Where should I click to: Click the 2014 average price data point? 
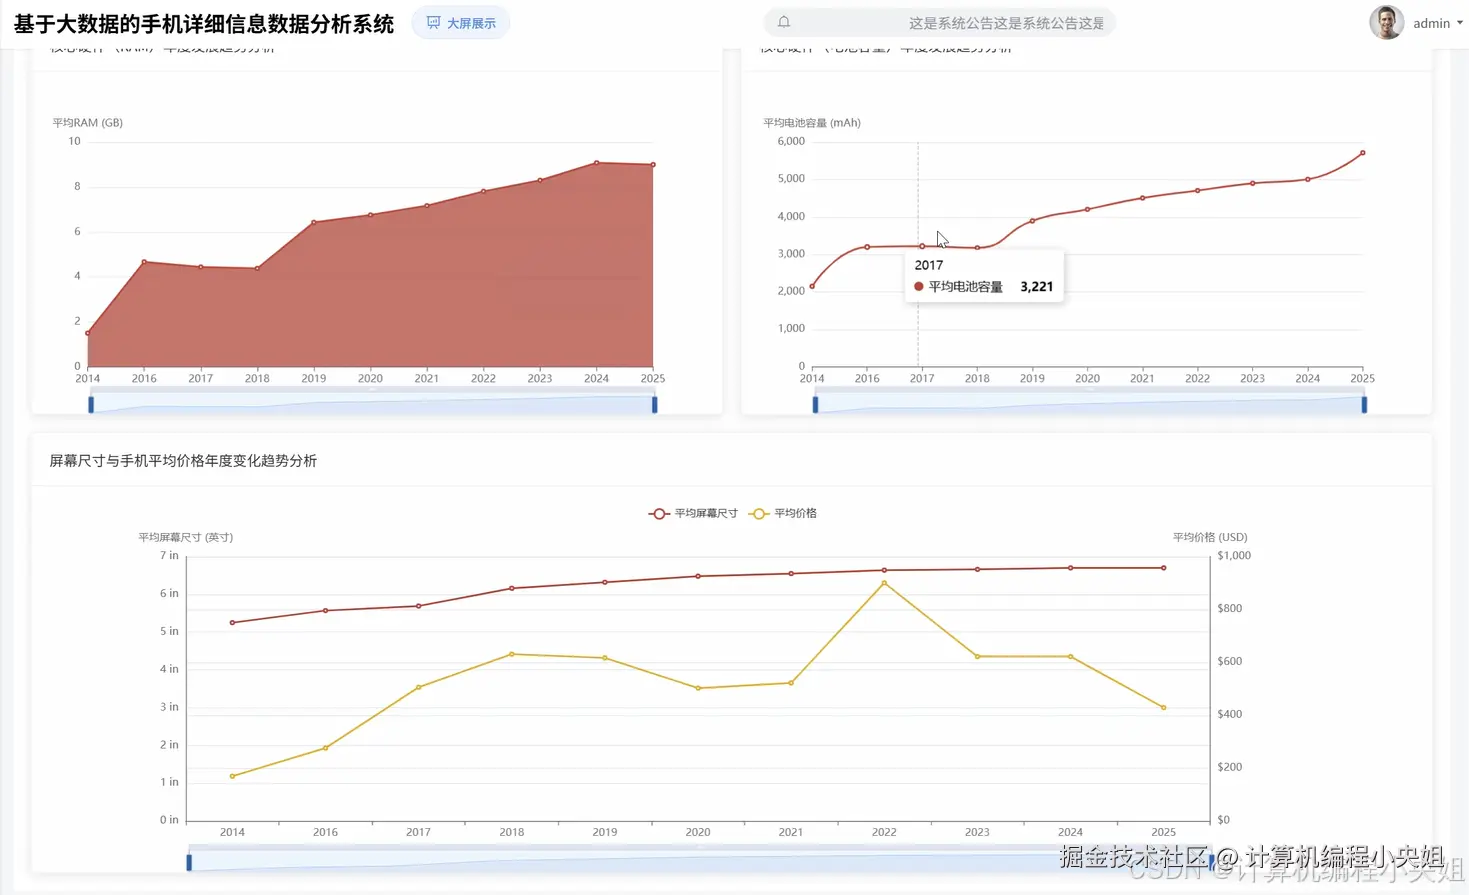232,776
